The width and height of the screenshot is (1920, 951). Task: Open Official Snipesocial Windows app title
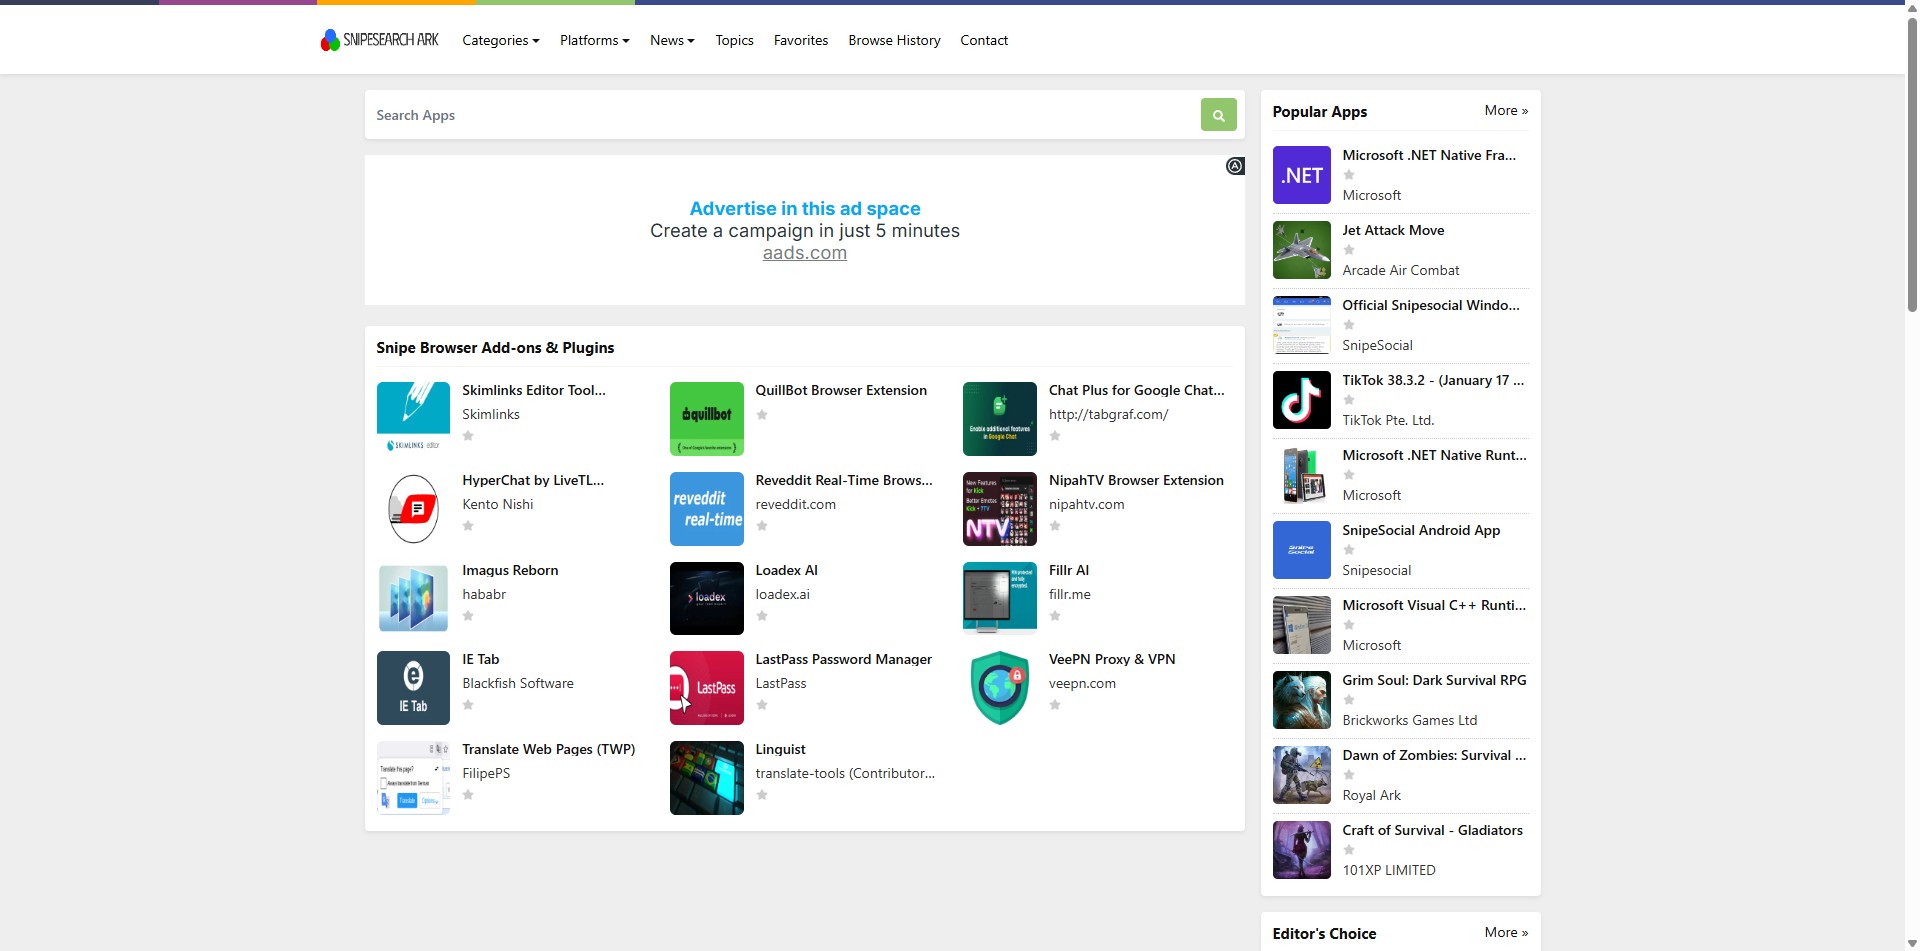coord(1431,305)
